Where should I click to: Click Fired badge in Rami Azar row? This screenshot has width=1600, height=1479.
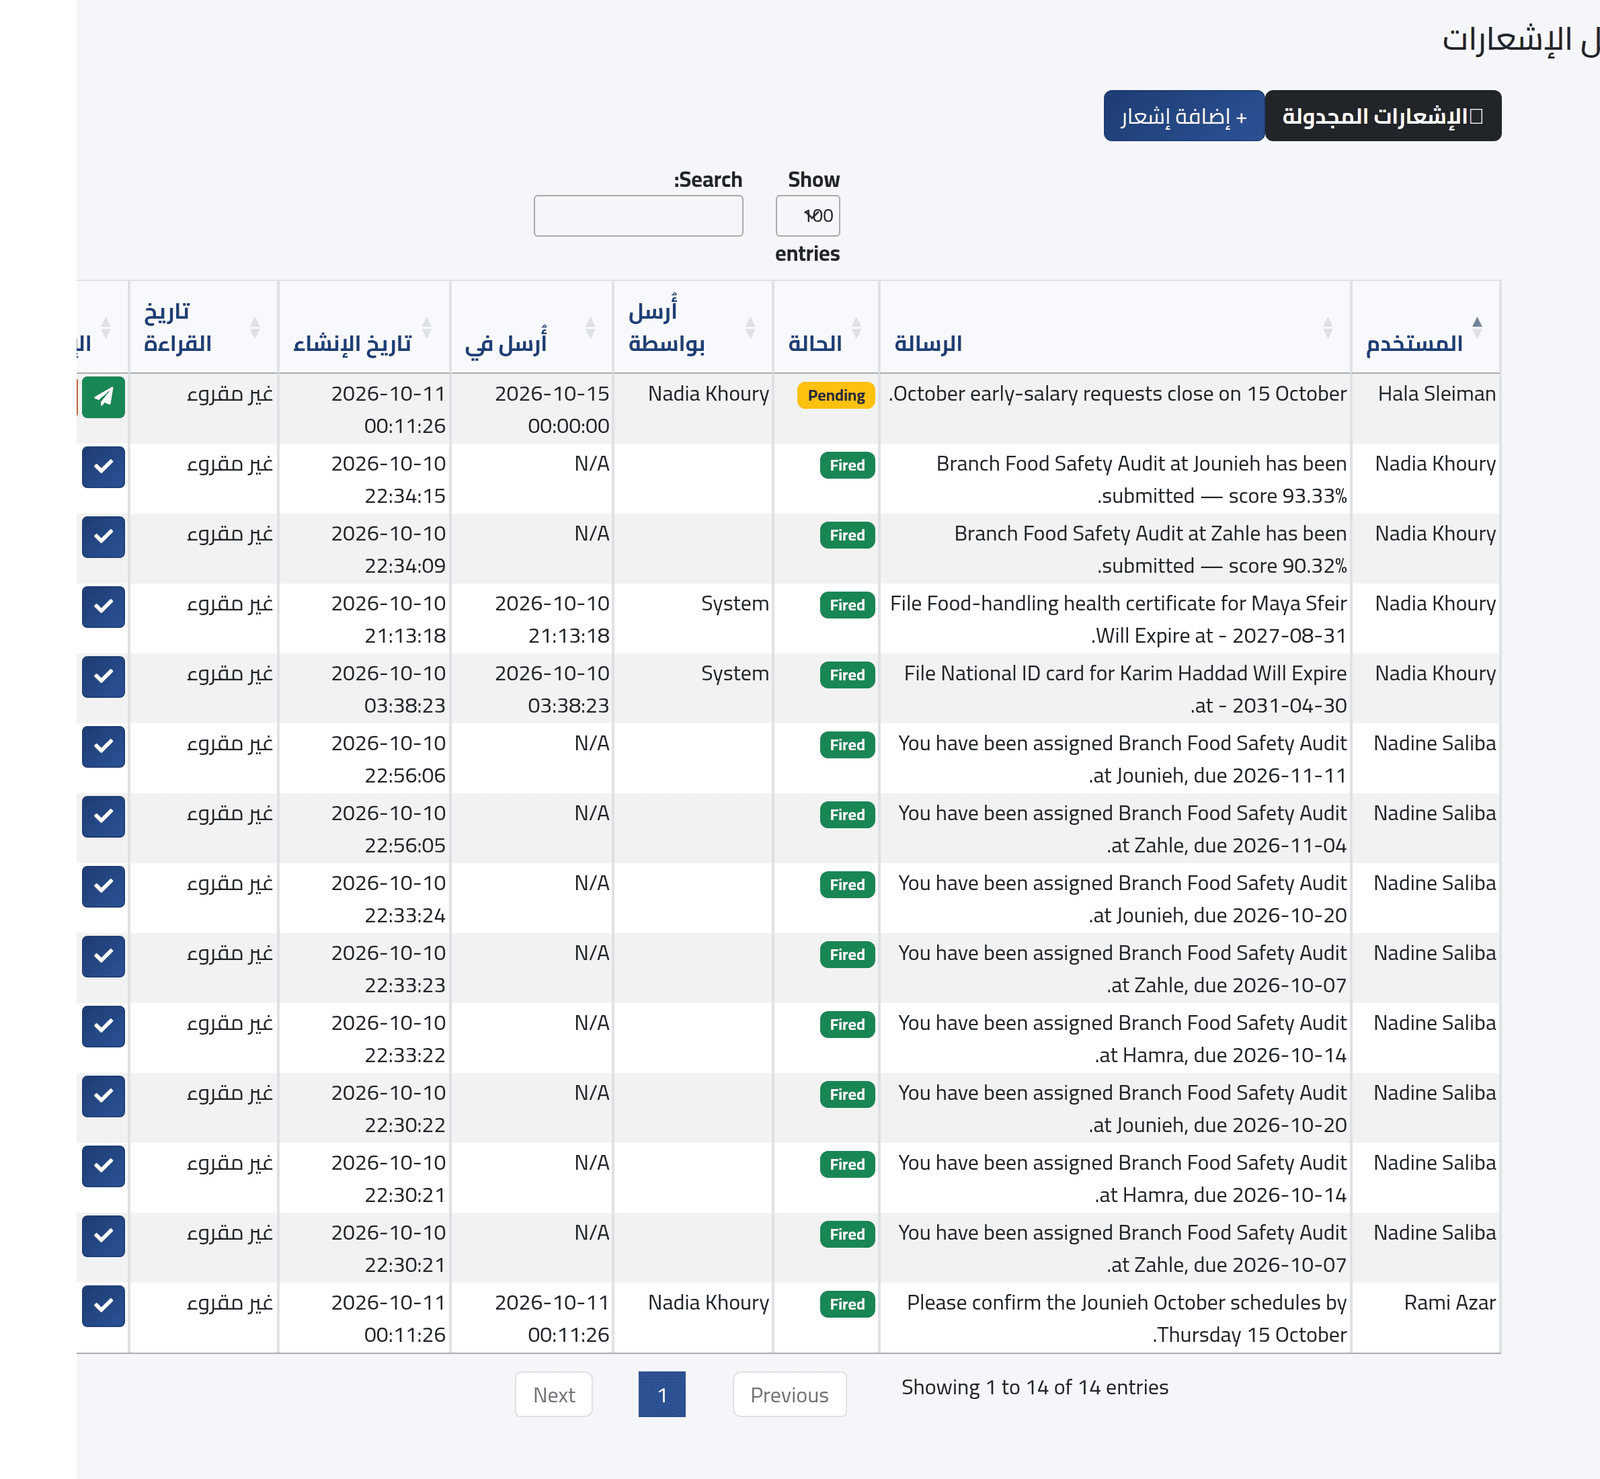click(x=847, y=1305)
